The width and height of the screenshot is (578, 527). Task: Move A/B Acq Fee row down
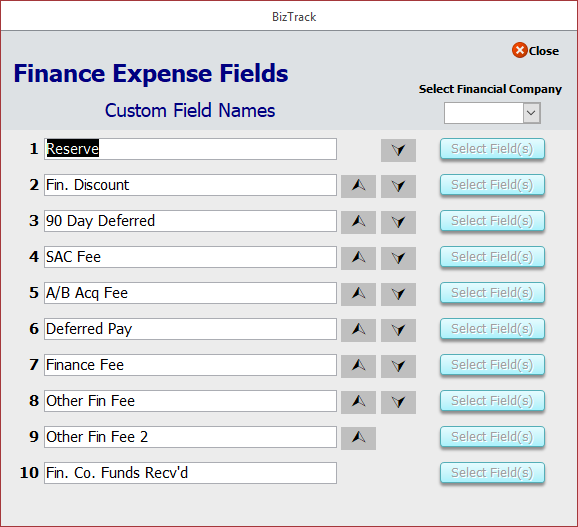point(398,294)
